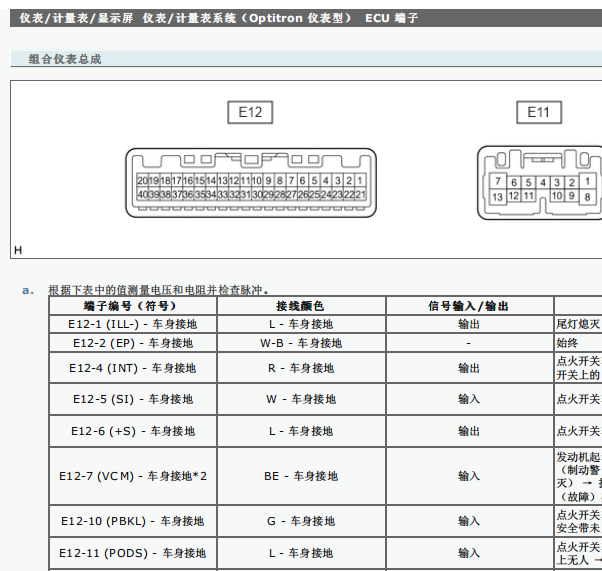Select the 端子编号（符号） column header
This screenshot has height=571, width=602.
tap(133, 306)
